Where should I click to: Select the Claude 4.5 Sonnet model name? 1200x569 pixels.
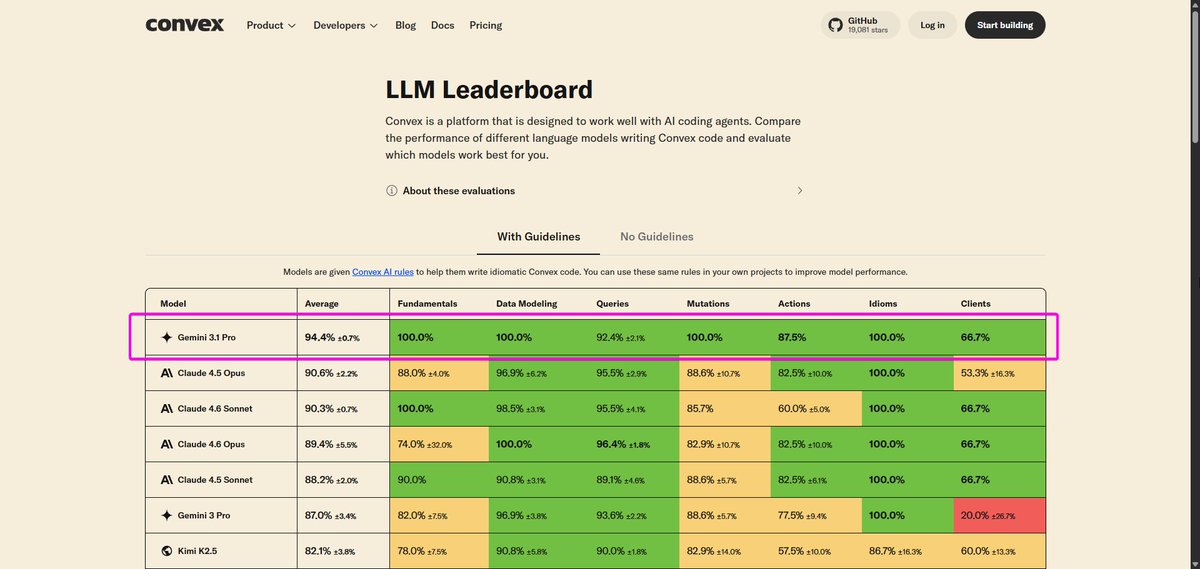tap(215, 480)
